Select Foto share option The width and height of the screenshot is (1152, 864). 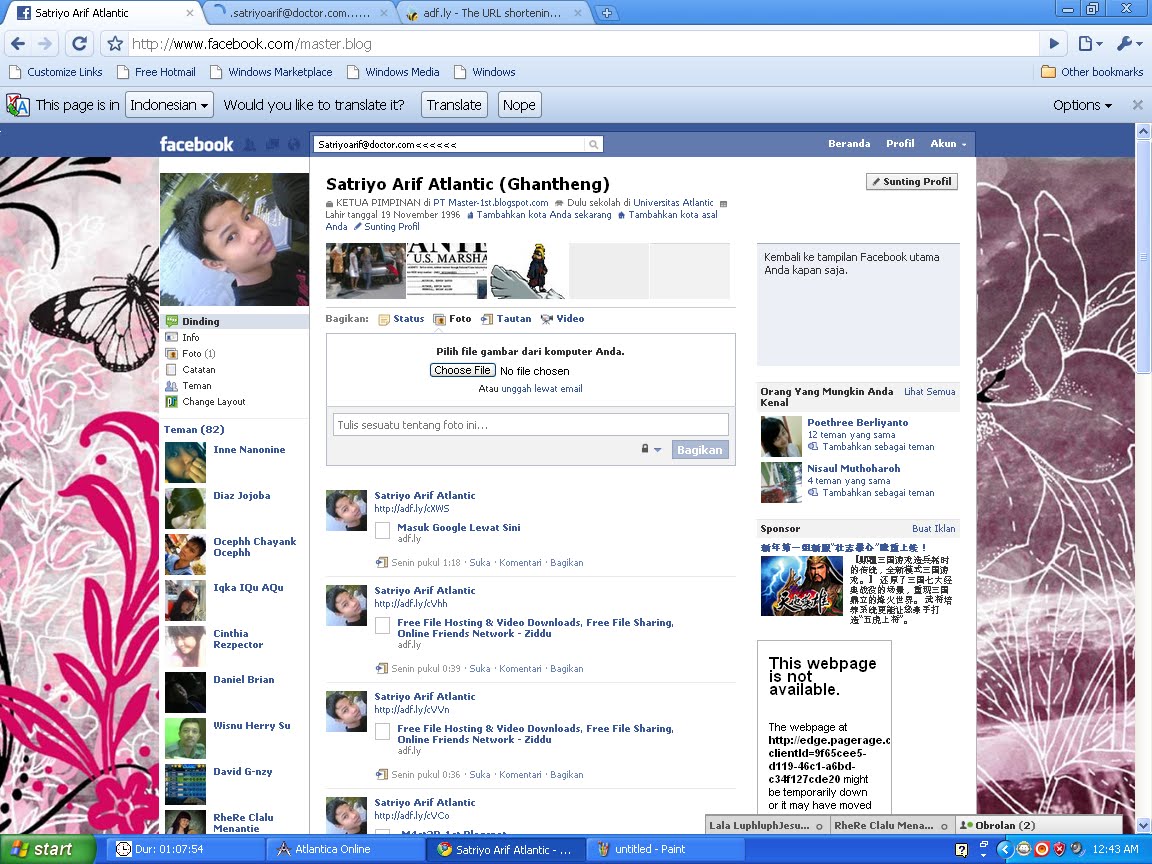453,319
